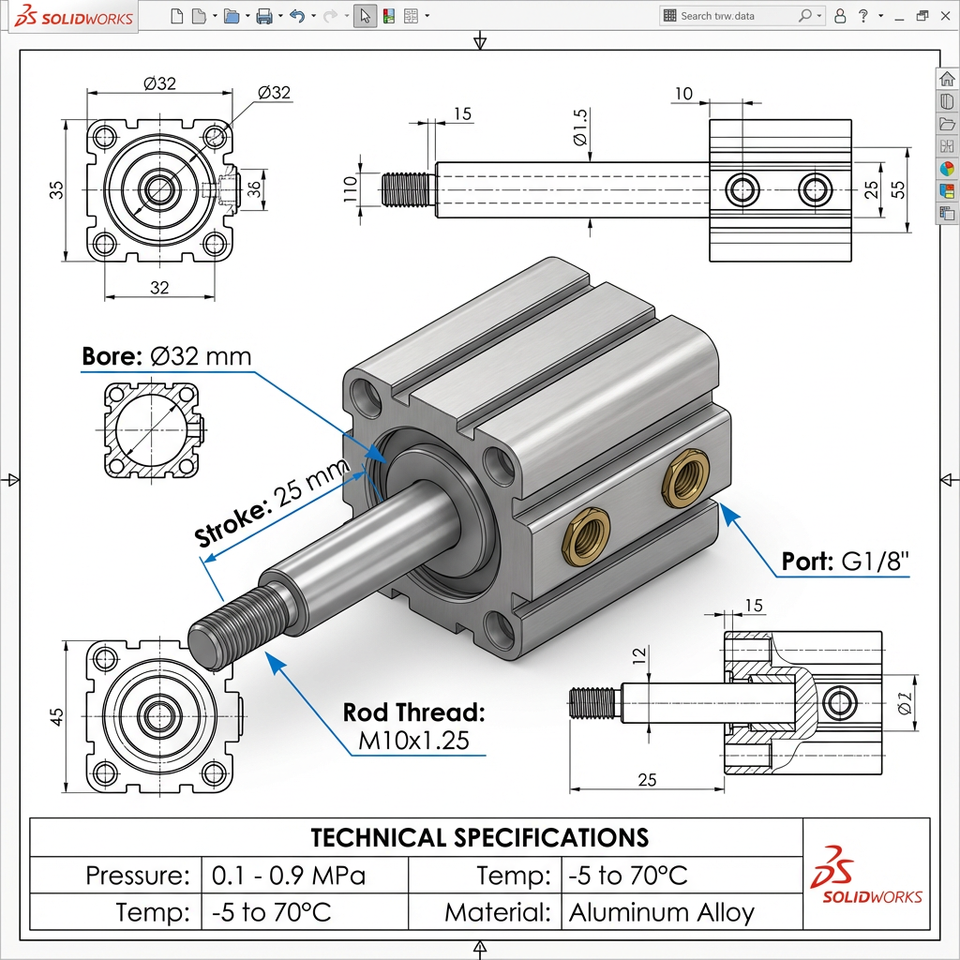
Task: Click the second new-document icon beside its dropdown arrow
Action: pos(199,16)
